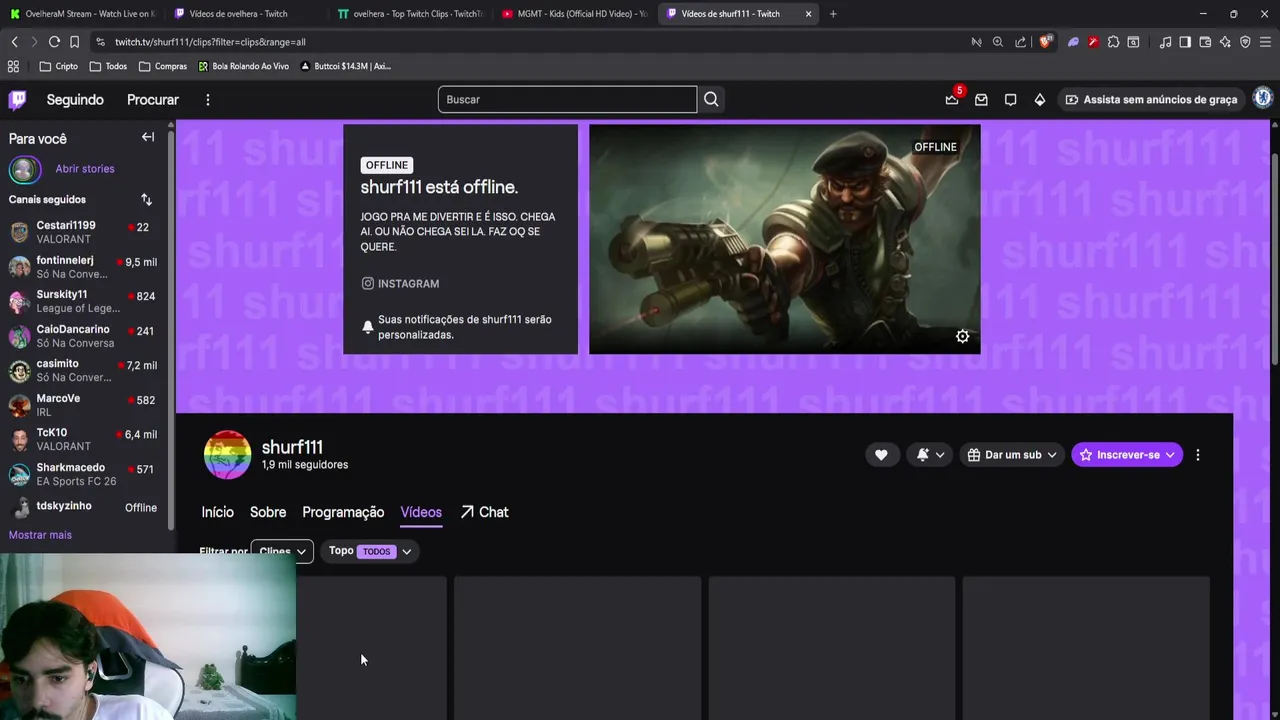Toggle the browser sidebar panel icon
The width and height of the screenshot is (1280, 720).
point(1185,42)
